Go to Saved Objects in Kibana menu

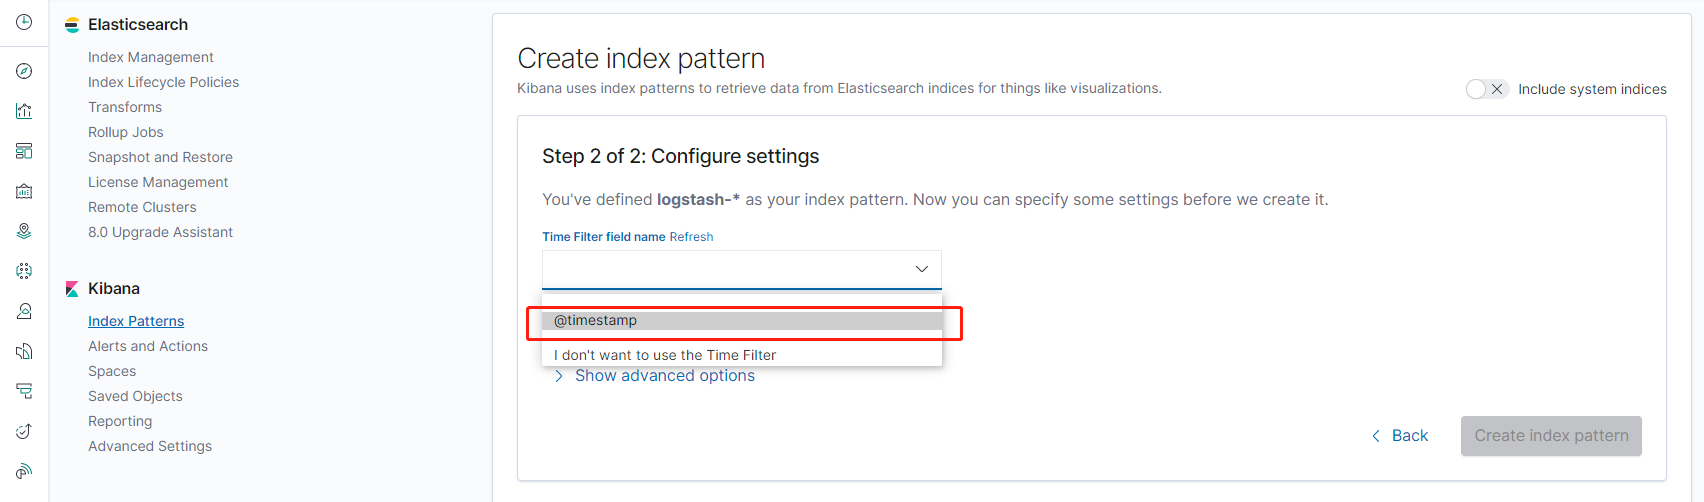pyautogui.click(x=135, y=396)
